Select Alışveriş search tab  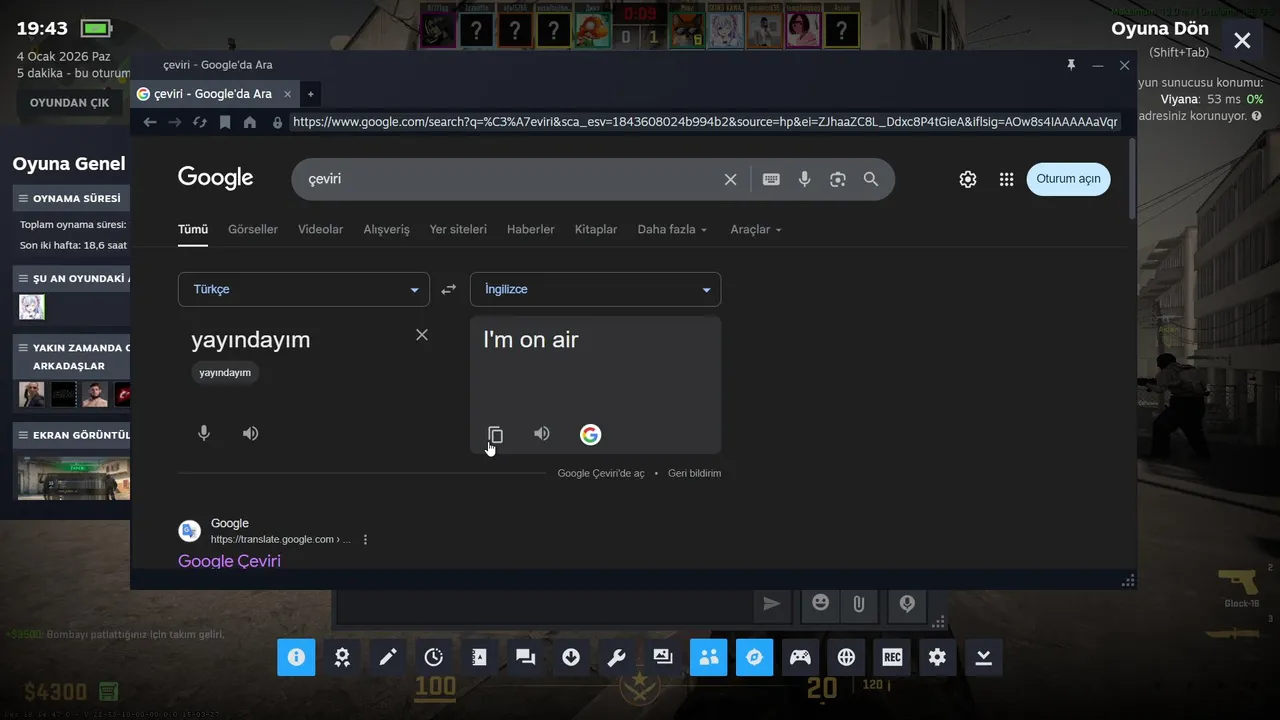386,229
